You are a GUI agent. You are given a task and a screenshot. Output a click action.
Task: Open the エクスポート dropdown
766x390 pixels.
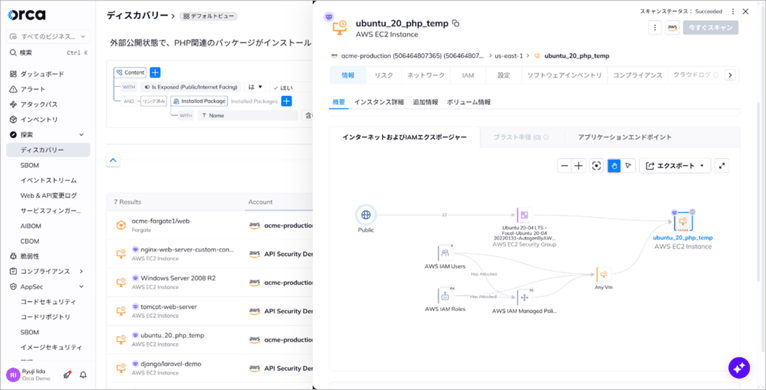pyautogui.click(x=675, y=166)
